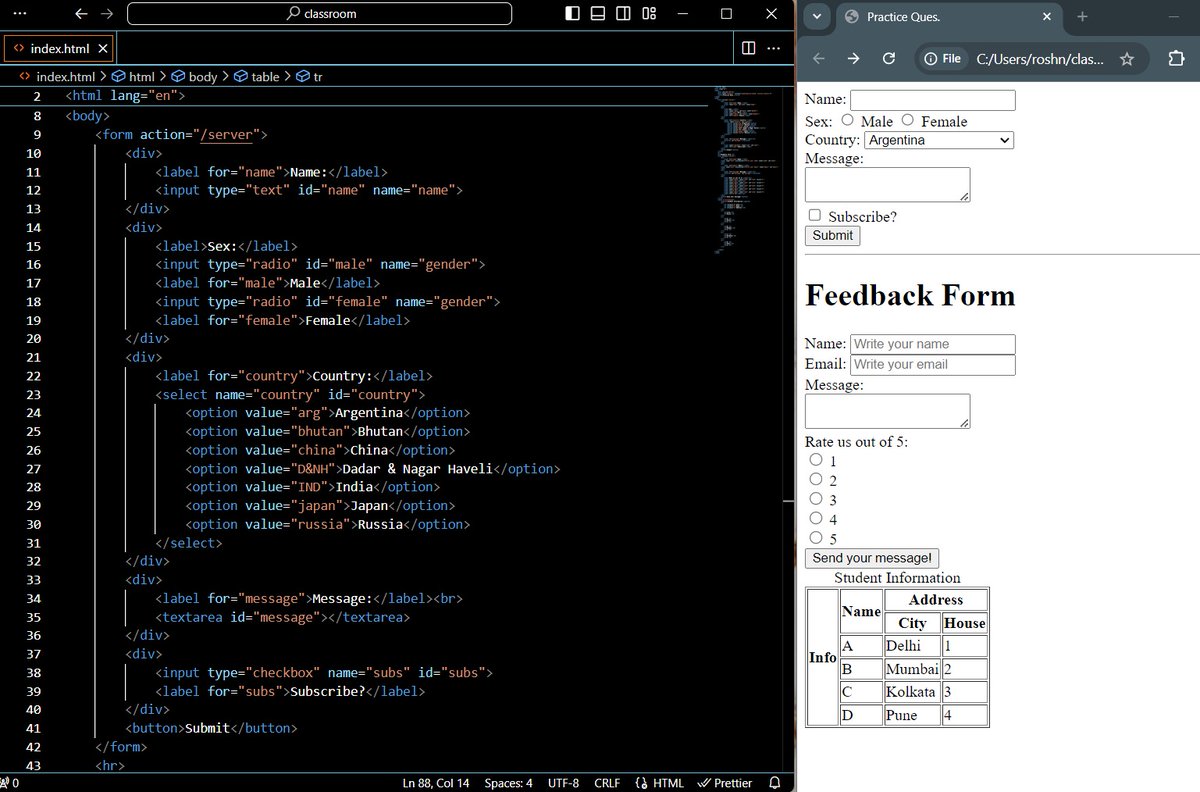The image size is (1200, 792).
Task: Close the index.html editor tab
Action: (x=104, y=48)
